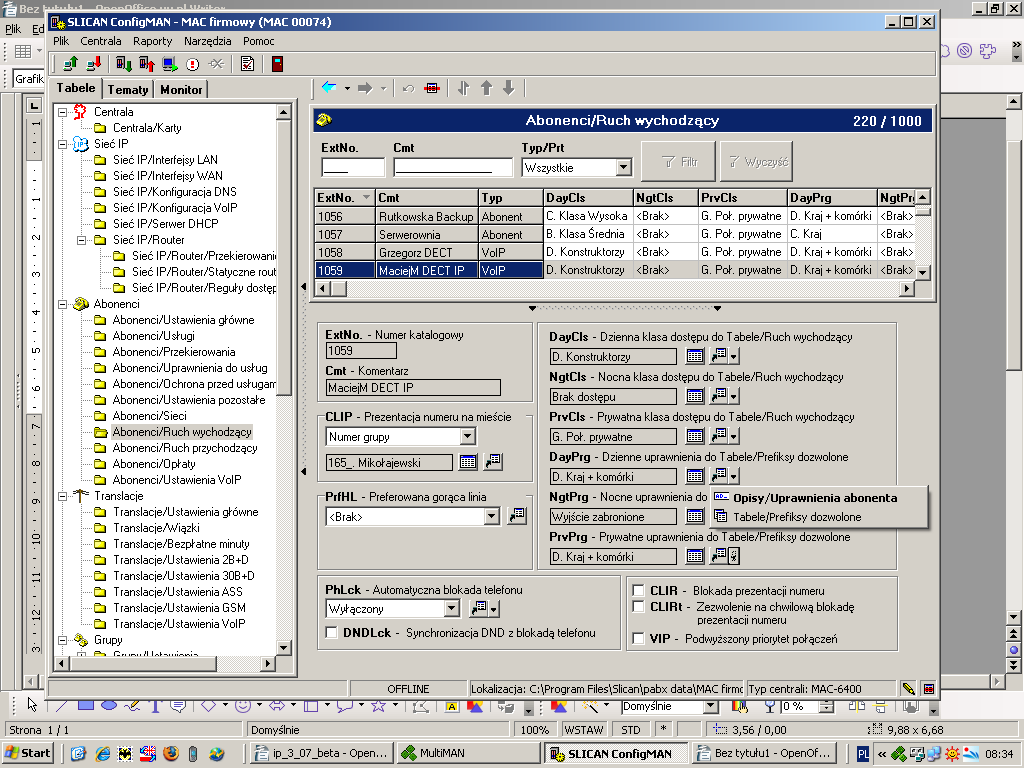Image resolution: width=1024 pixels, height=768 pixels.
Task: Choose Tabele/Prefiksy dozwolone from popup menu
Action: click(x=818, y=517)
